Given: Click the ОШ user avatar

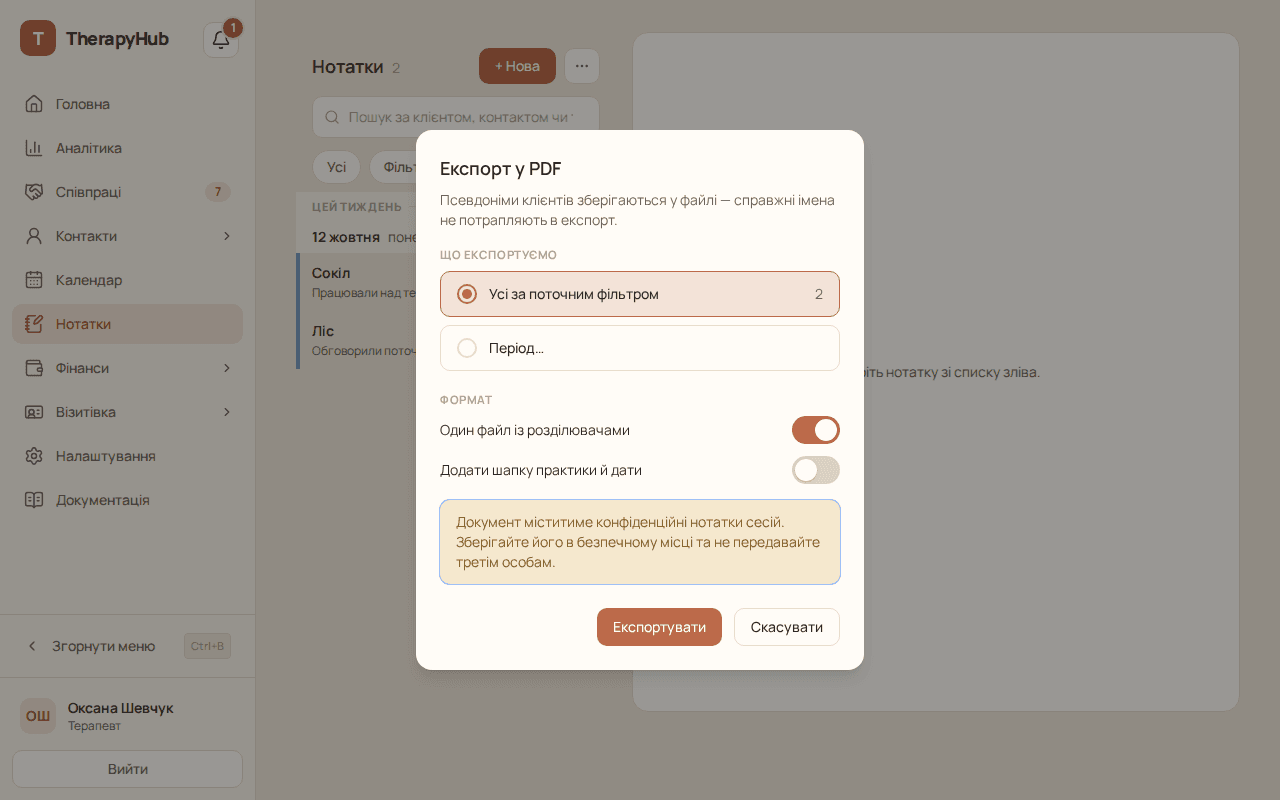Looking at the screenshot, I should (38, 716).
